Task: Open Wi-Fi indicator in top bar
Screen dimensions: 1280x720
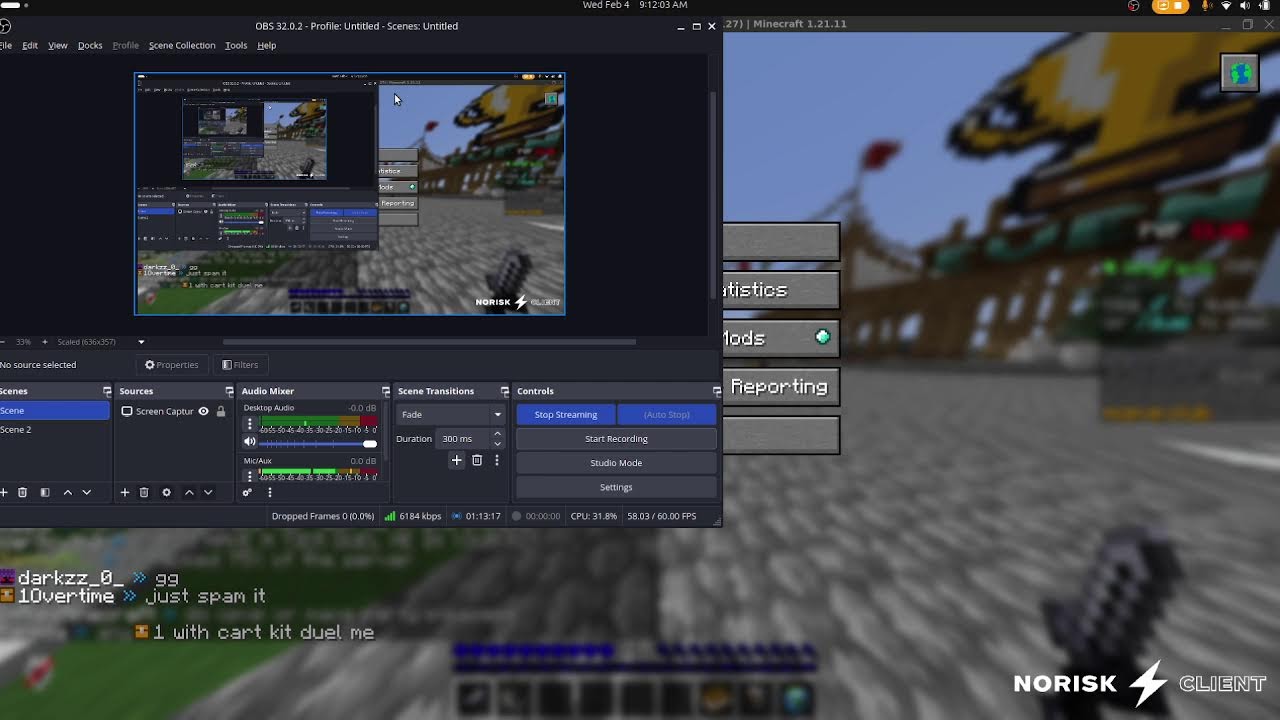Action: click(x=1227, y=6)
